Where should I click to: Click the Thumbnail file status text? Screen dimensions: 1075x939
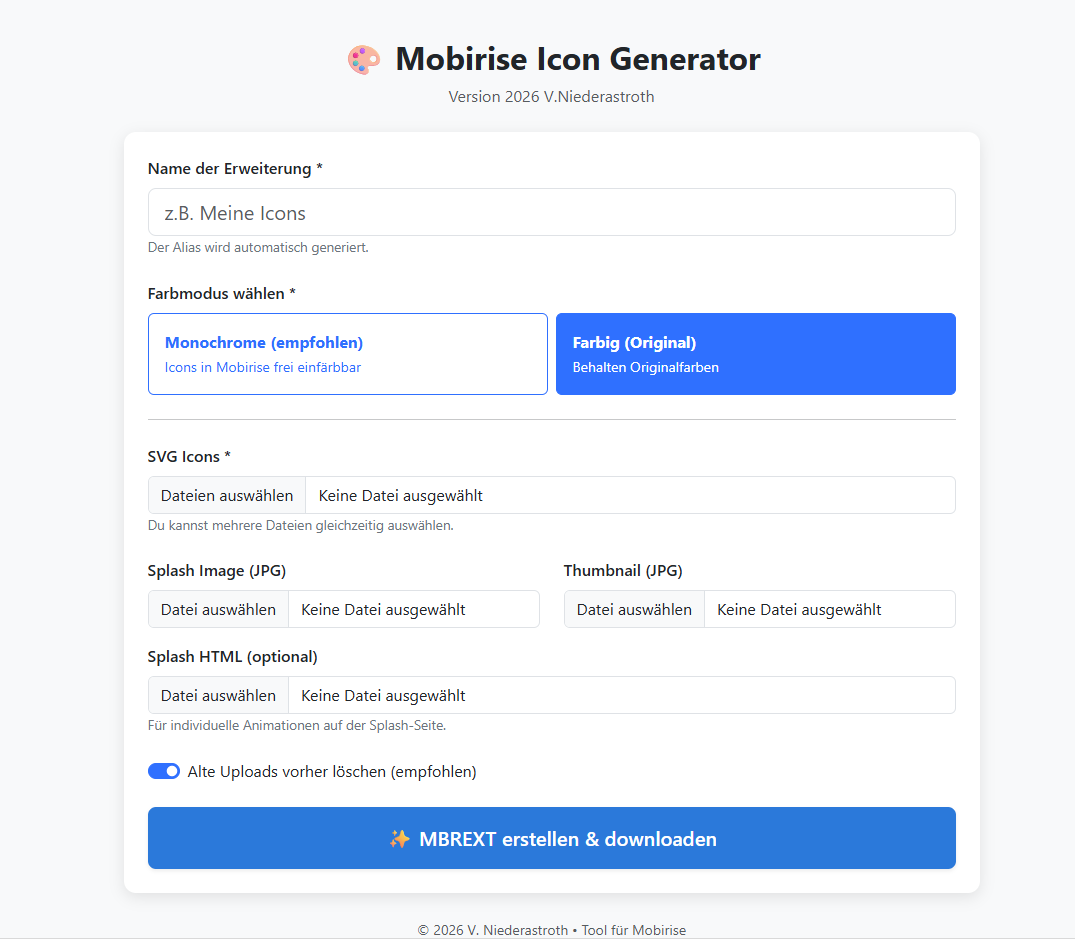[x=799, y=609]
